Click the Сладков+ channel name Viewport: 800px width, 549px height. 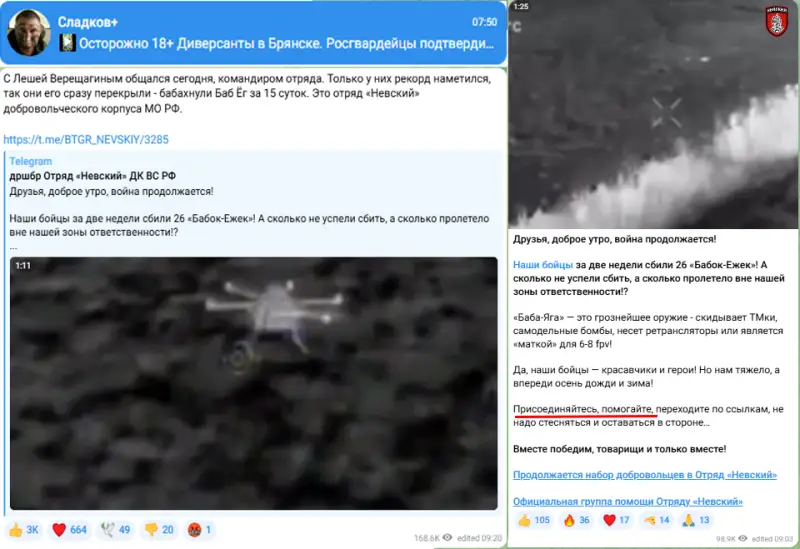point(88,22)
